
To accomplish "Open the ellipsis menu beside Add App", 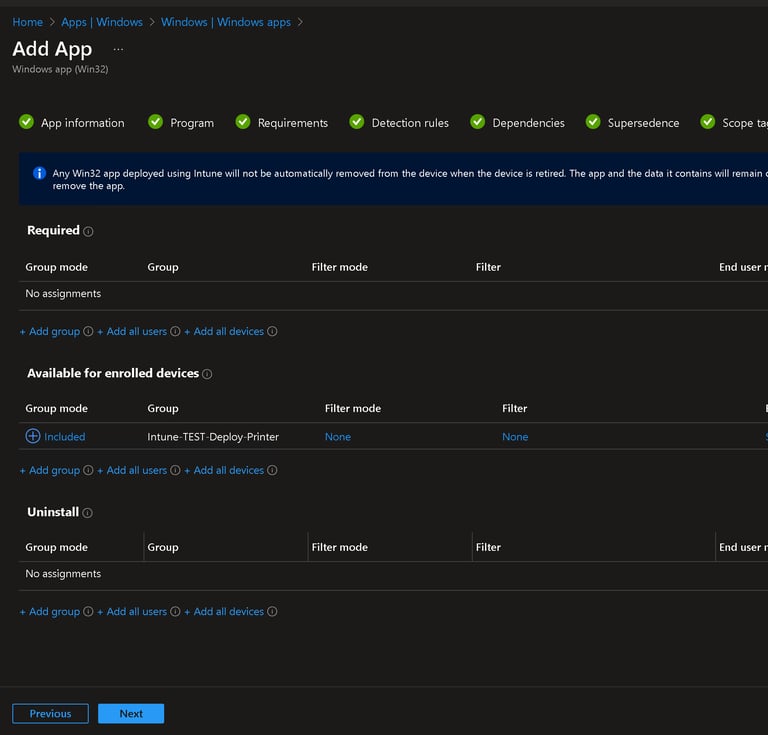I will [119, 49].
